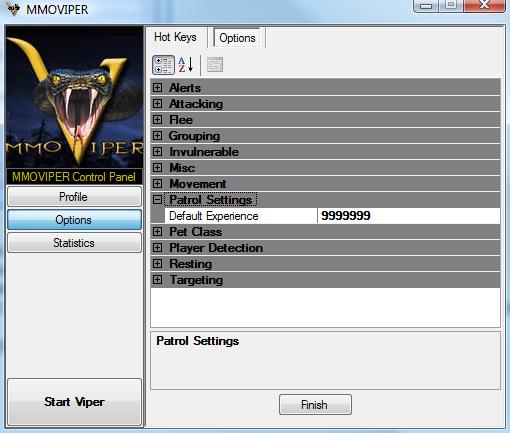Expand the Alerts category

point(157,88)
